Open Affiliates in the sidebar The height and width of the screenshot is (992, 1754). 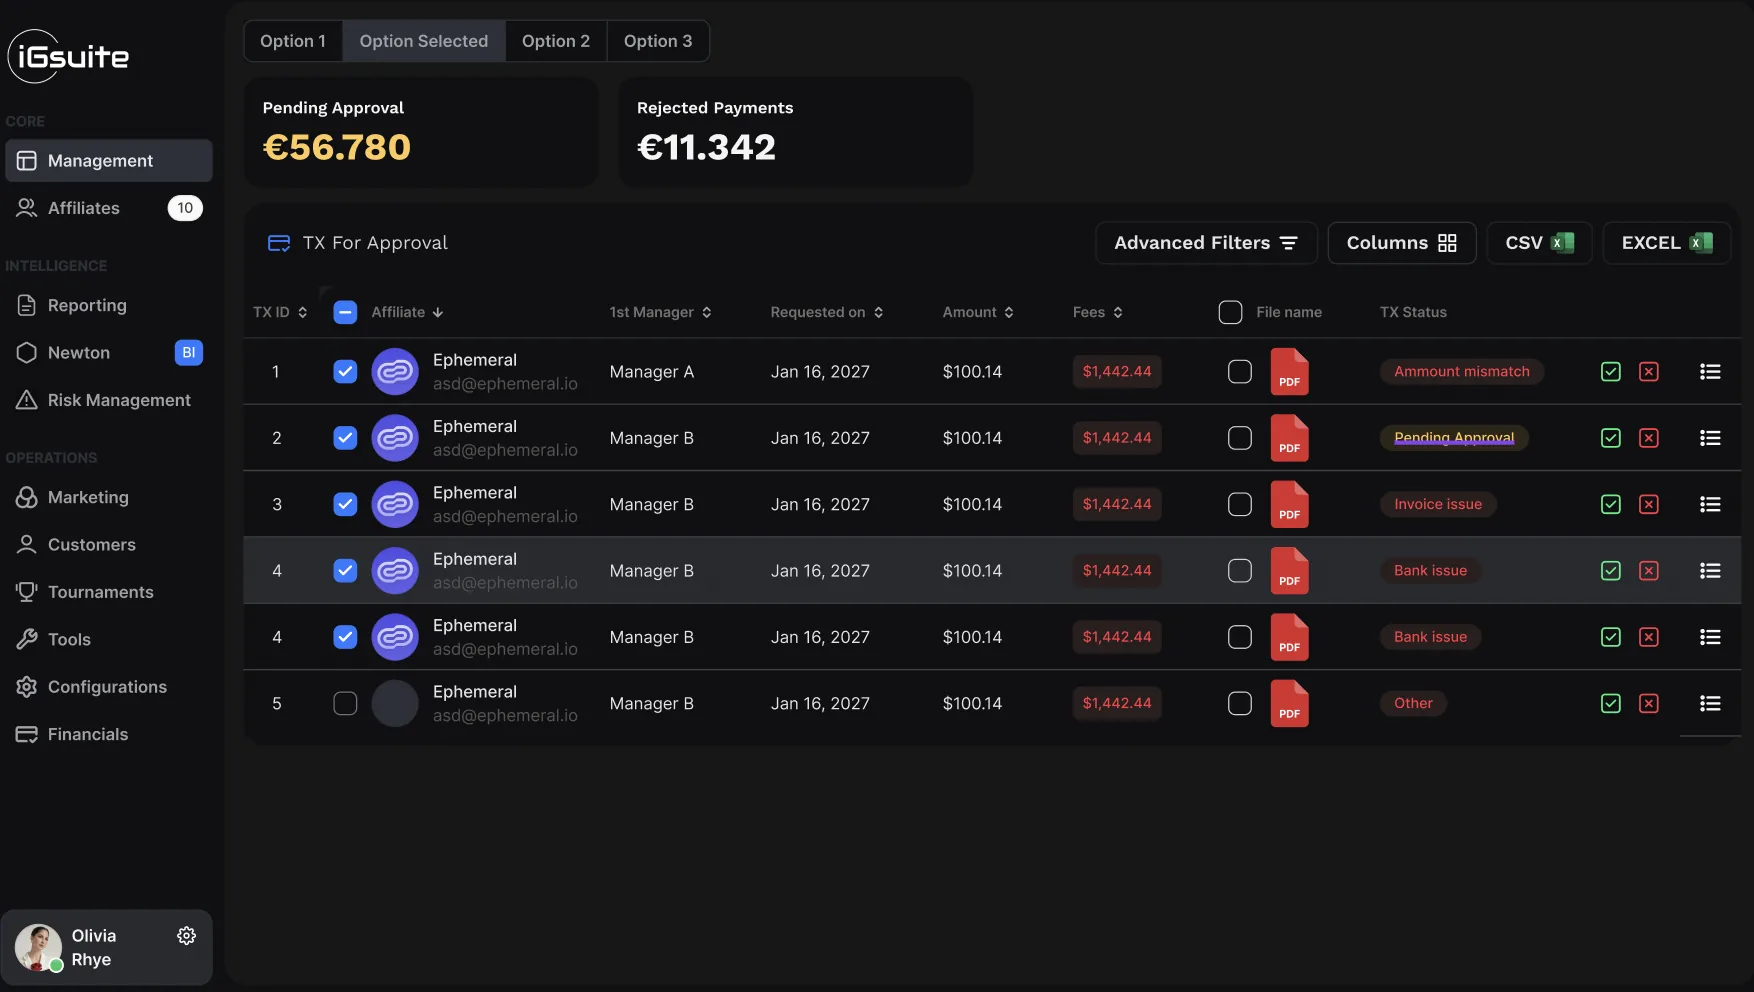click(109, 208)
